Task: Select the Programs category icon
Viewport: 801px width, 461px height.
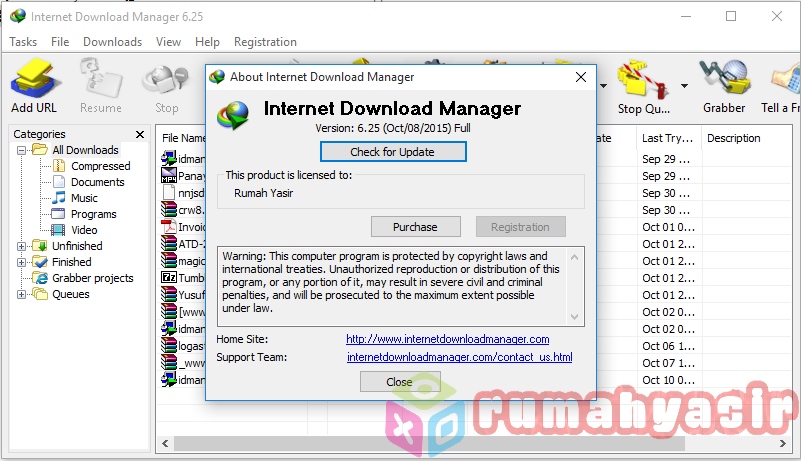Action: [59, 214]
